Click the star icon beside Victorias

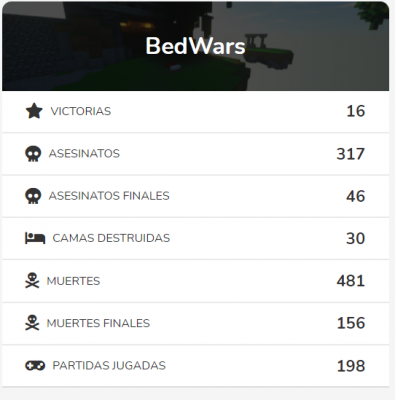pos(34,111)
